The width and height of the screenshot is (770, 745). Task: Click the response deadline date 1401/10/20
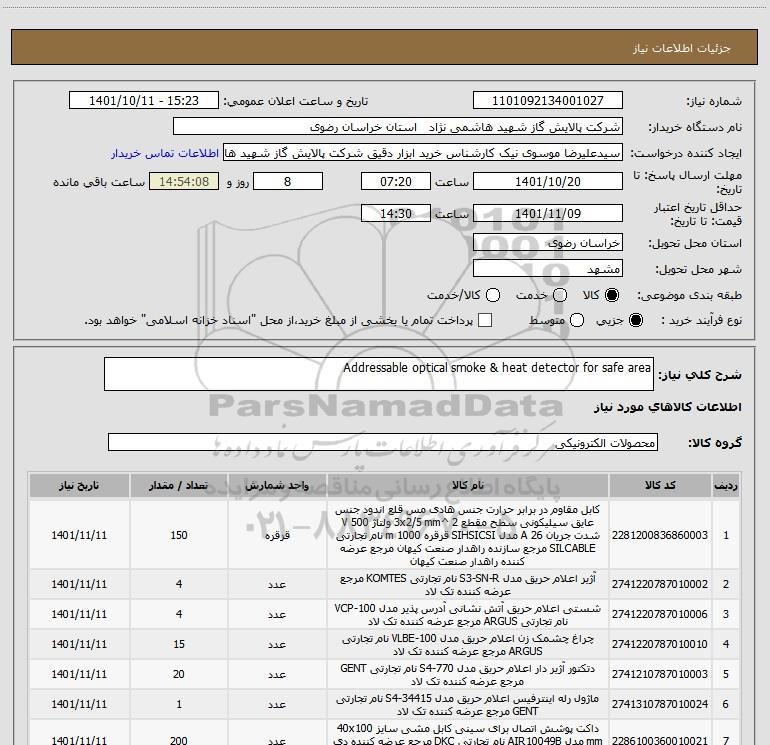[x=547, y=182]
